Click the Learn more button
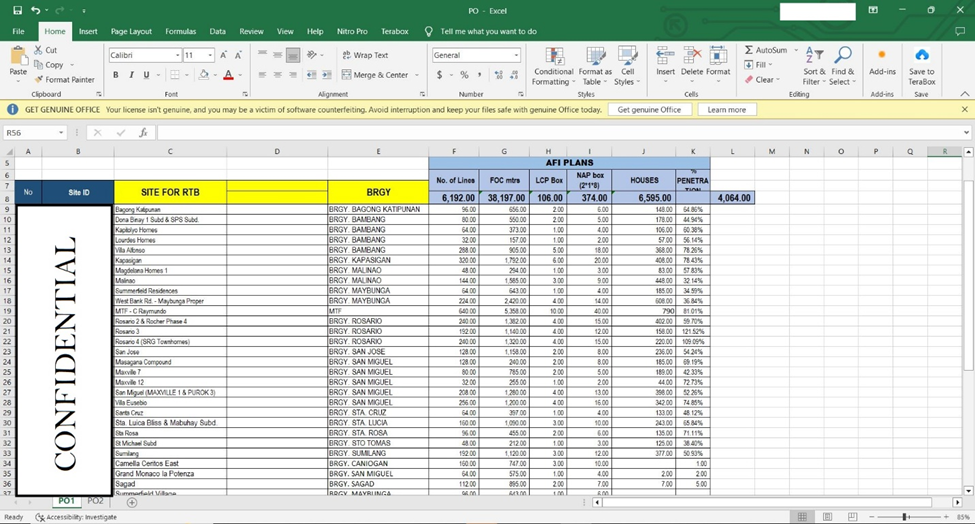 [726, 109]
